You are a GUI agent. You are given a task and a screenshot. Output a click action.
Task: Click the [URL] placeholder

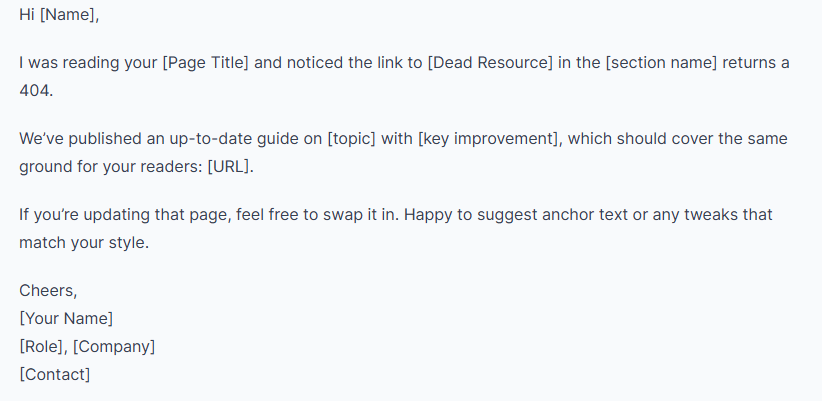[x=229, y=165]
